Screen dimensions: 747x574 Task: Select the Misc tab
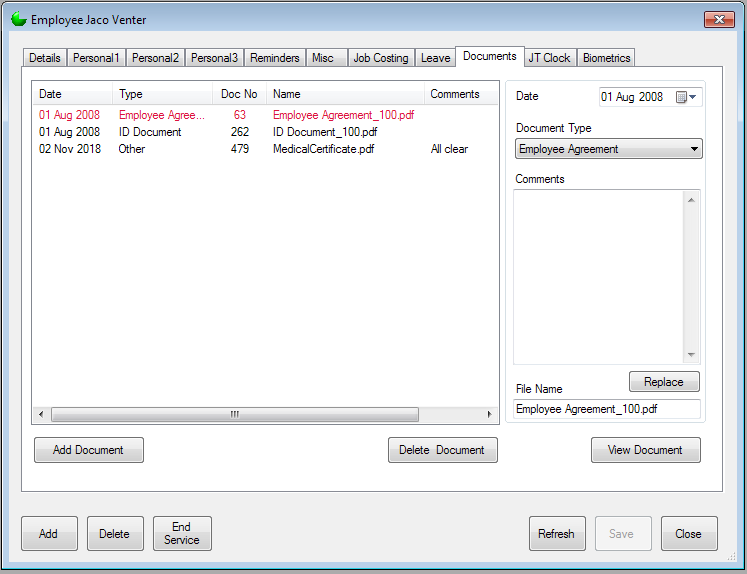tap(326, 58)
